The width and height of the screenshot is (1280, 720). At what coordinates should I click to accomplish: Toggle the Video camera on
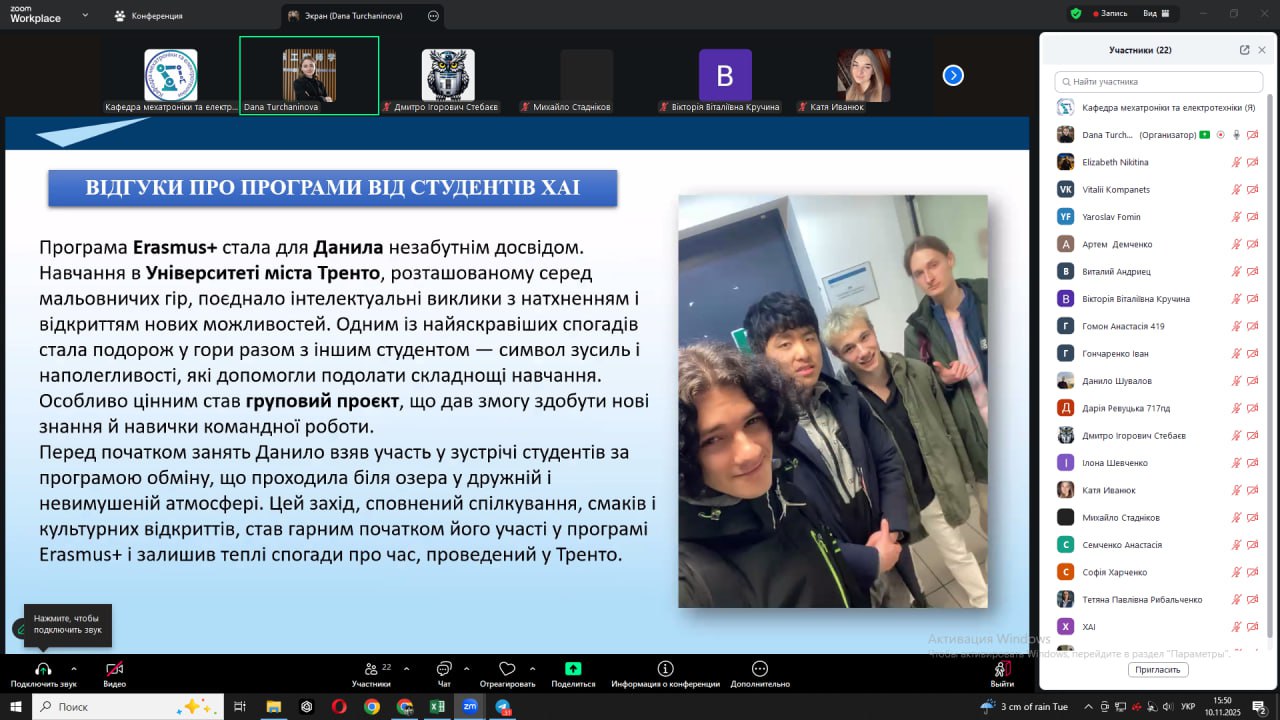click(115, 669)
